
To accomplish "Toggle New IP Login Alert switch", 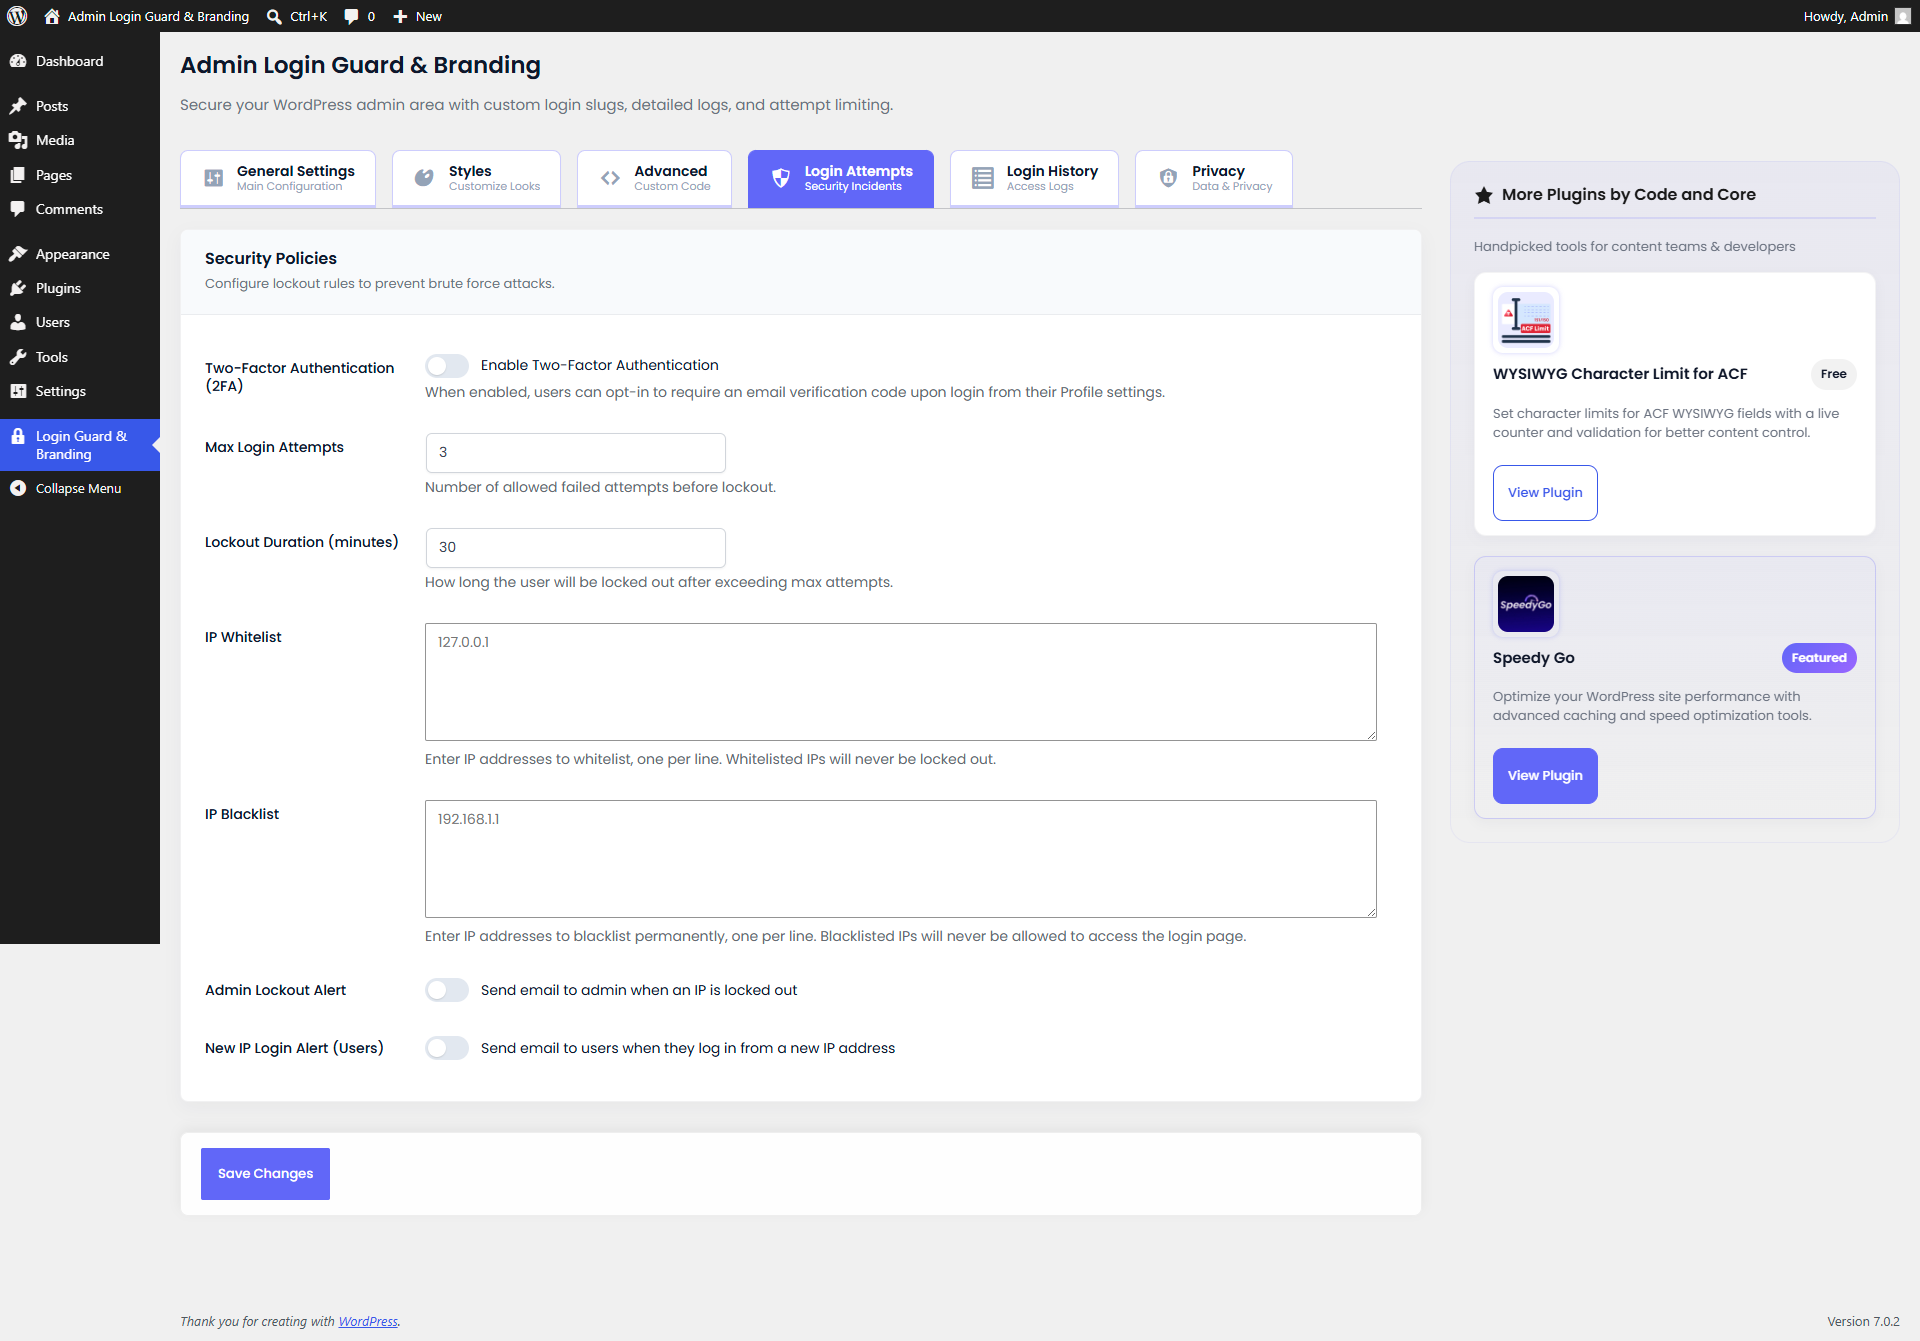I will 447,1048.
